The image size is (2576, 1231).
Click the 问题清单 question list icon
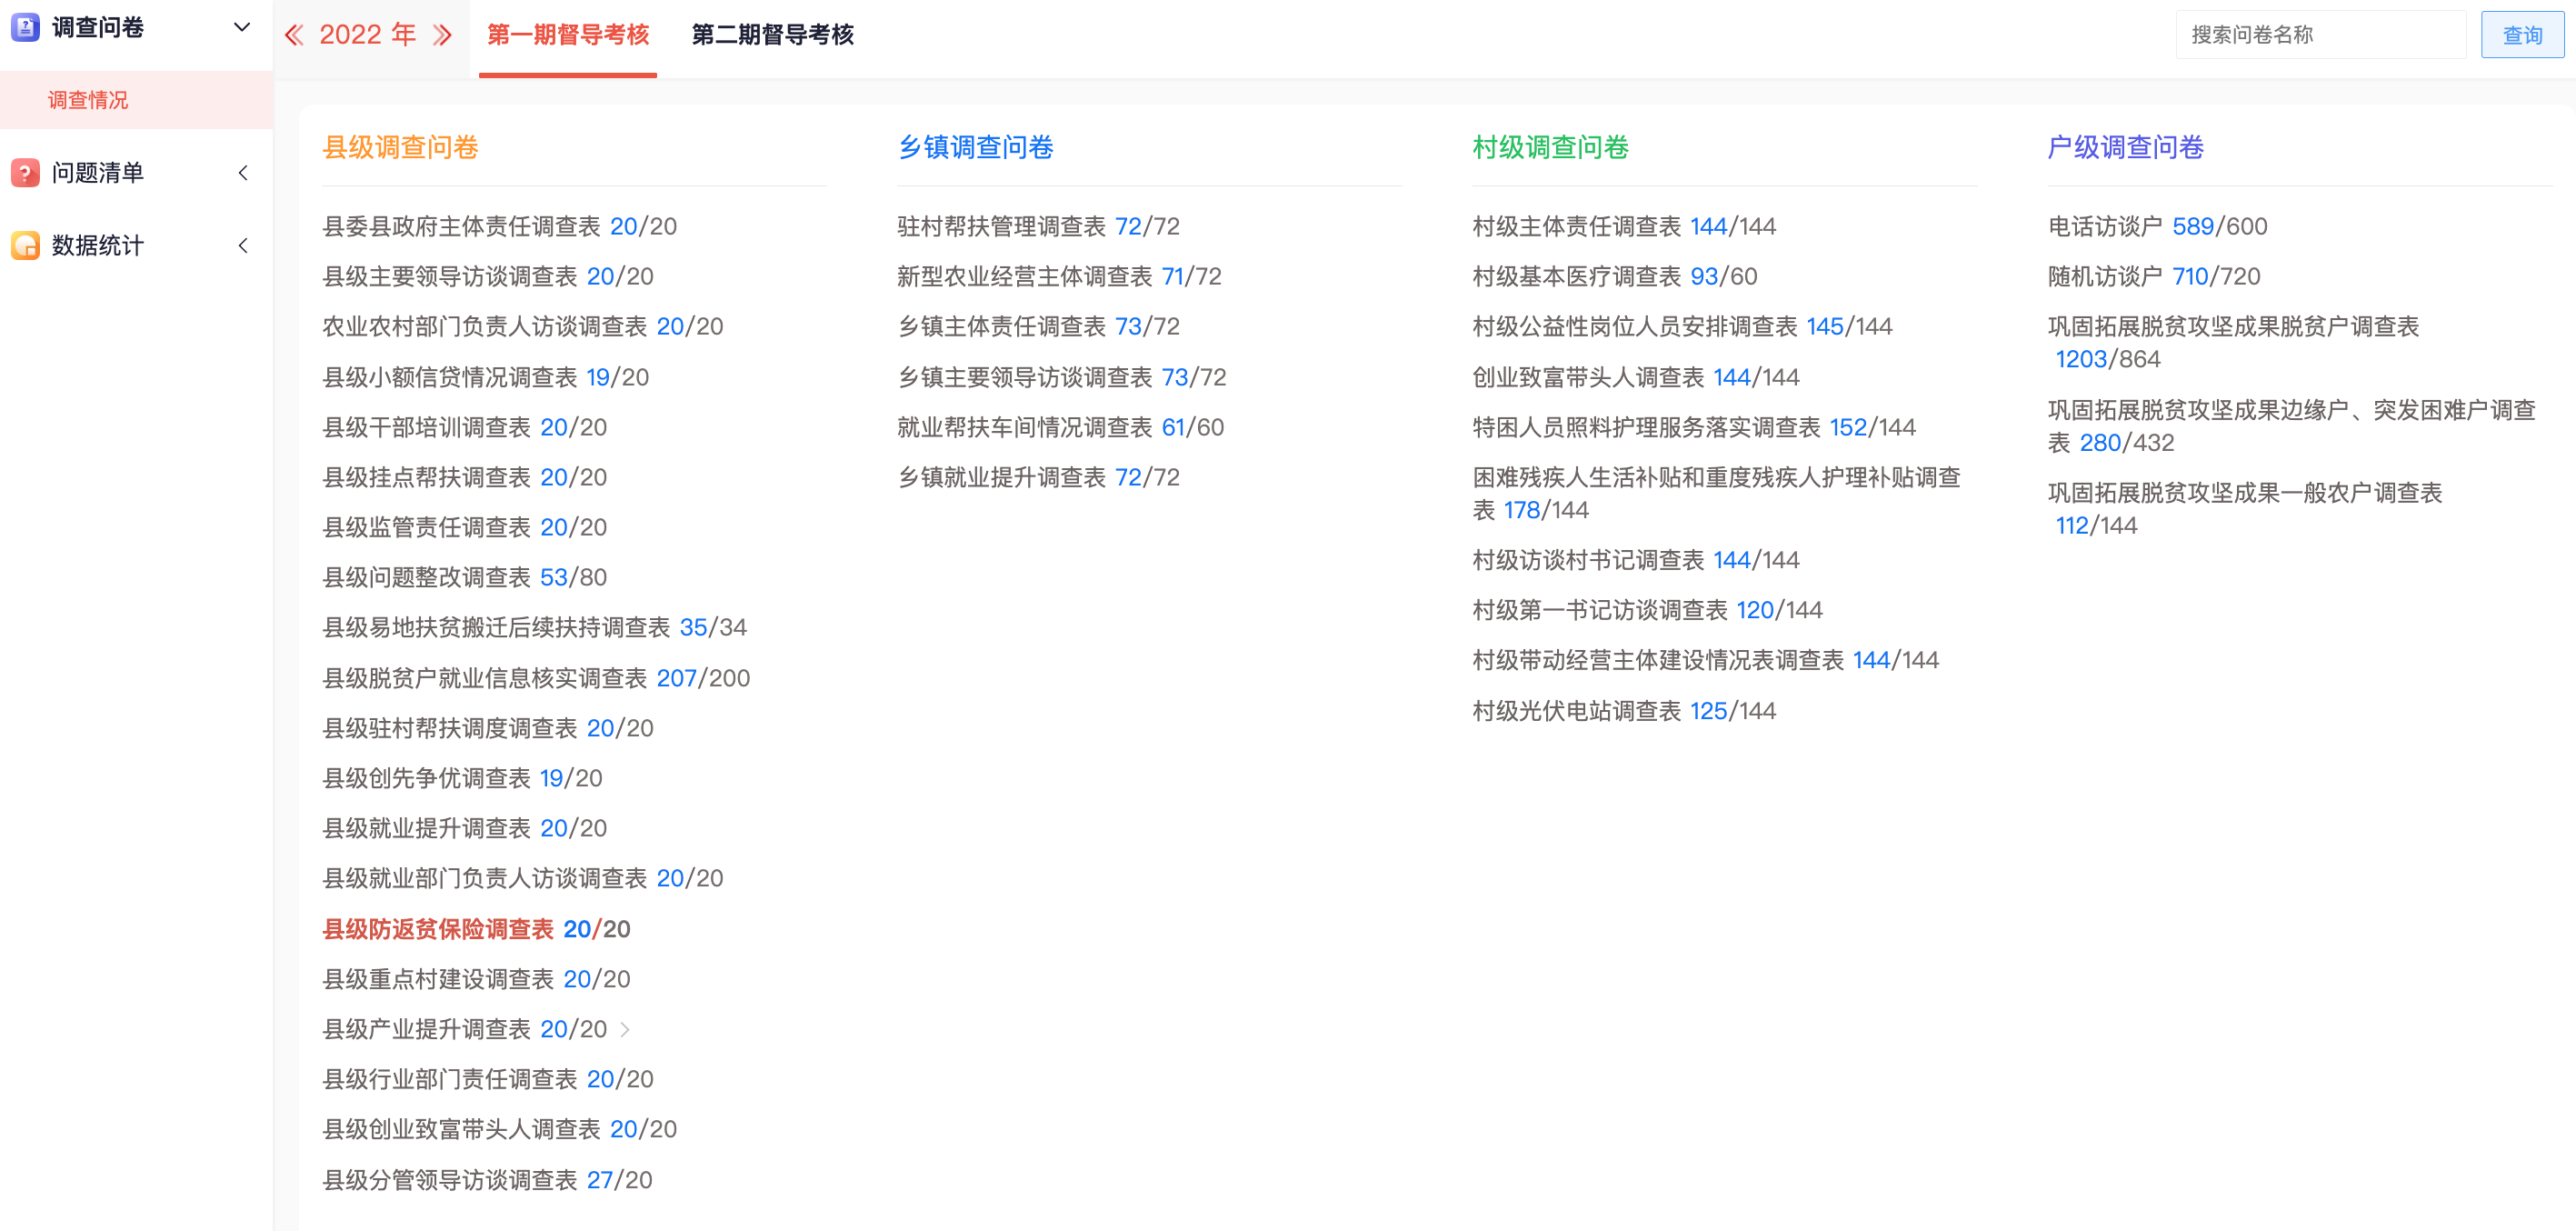click(x=25, y=173)
